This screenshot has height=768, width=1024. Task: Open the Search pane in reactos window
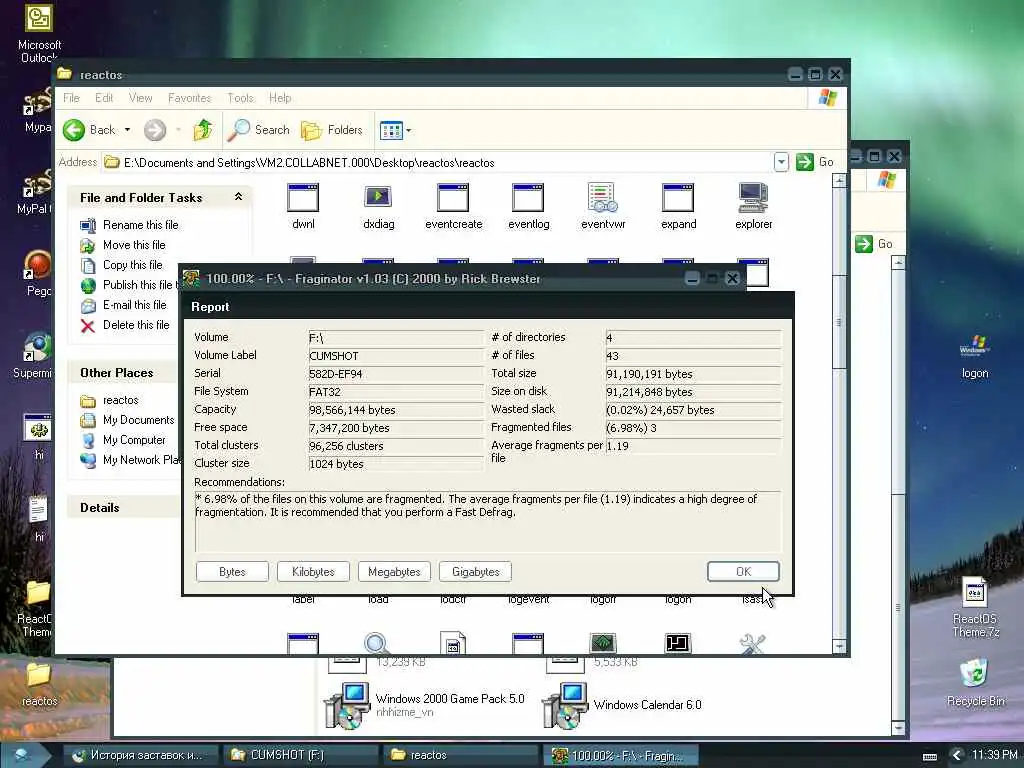point(259,130)
